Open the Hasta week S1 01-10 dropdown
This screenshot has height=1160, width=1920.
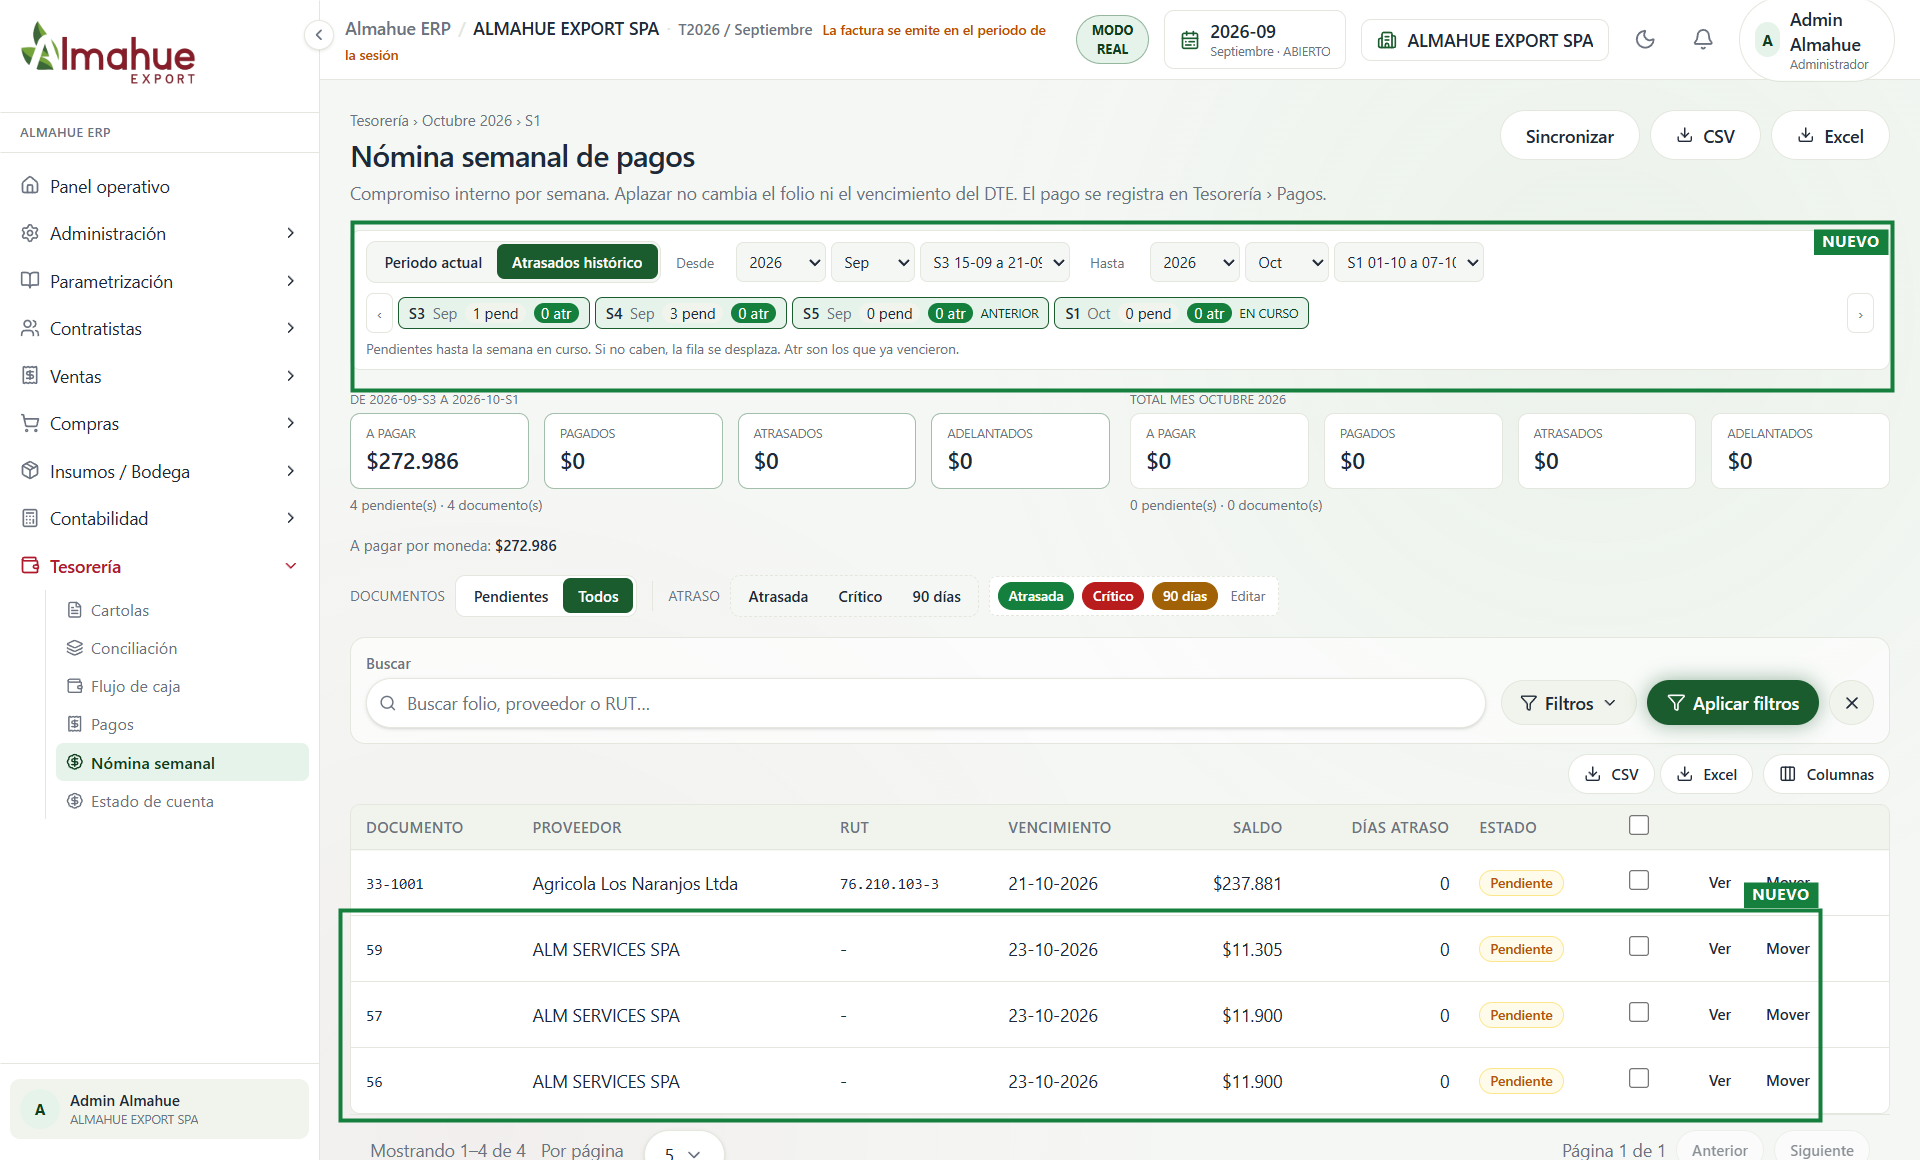[x=1409, y=262]
